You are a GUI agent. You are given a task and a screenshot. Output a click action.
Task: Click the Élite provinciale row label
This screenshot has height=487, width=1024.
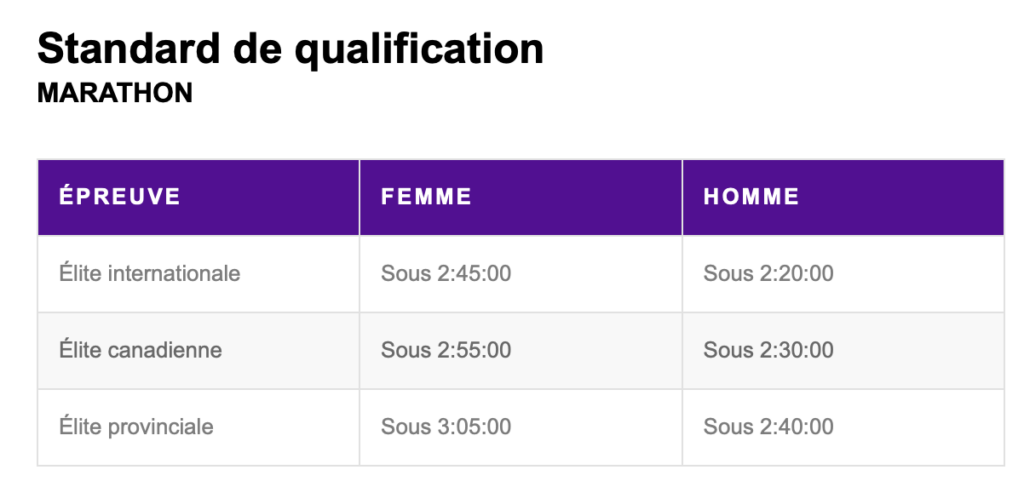pos(136,427)
